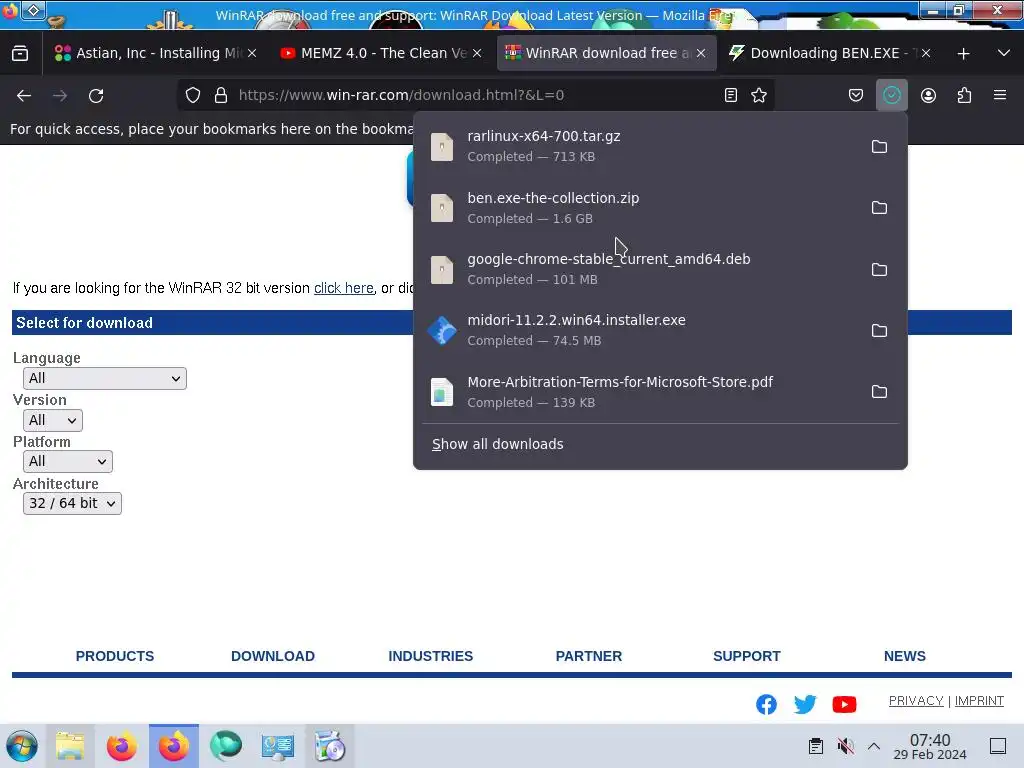Open the Firefox View tab list icon
Viewport: 1024px width, 768px height.
[x=20, y=53]
